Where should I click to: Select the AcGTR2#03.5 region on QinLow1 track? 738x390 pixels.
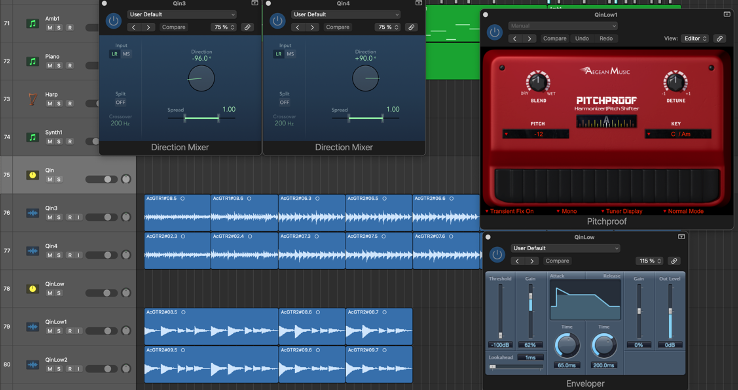click(211, 326)
